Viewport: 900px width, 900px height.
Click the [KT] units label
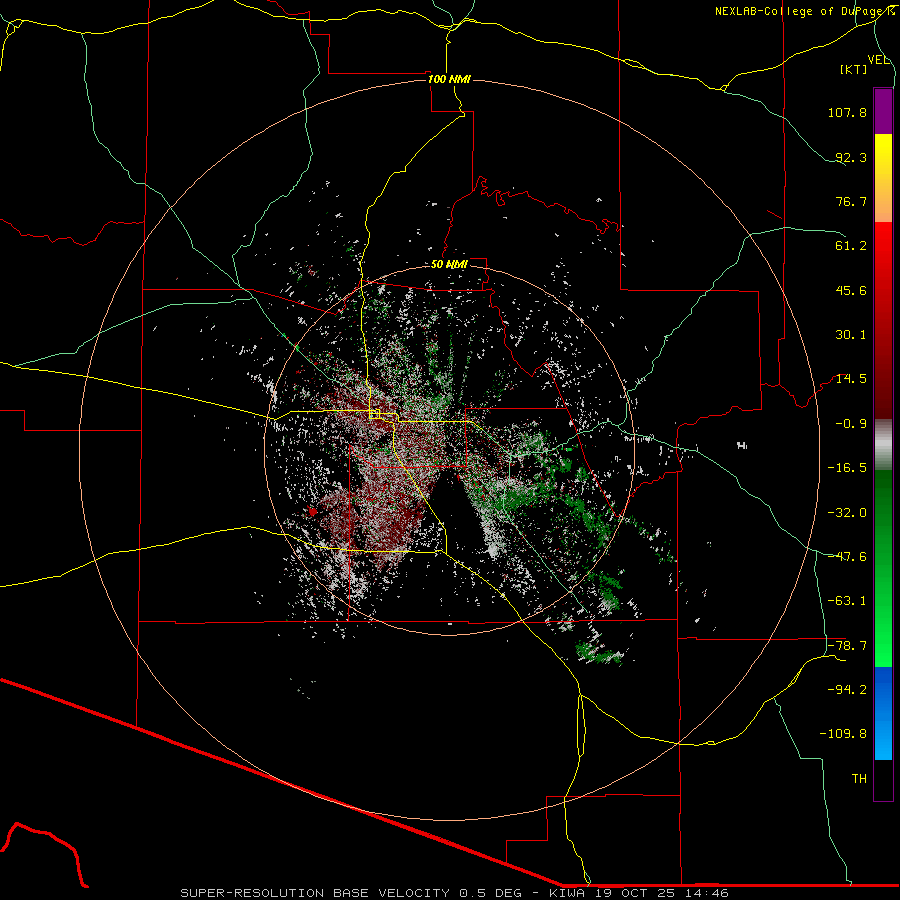coord(854,70)
